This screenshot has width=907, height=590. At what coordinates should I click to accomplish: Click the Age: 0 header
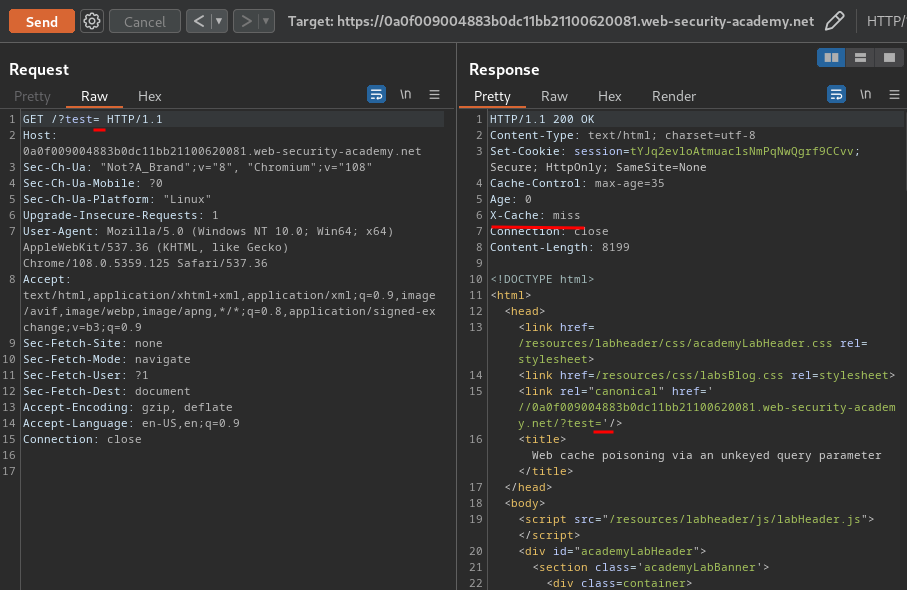tap(510, 199)
